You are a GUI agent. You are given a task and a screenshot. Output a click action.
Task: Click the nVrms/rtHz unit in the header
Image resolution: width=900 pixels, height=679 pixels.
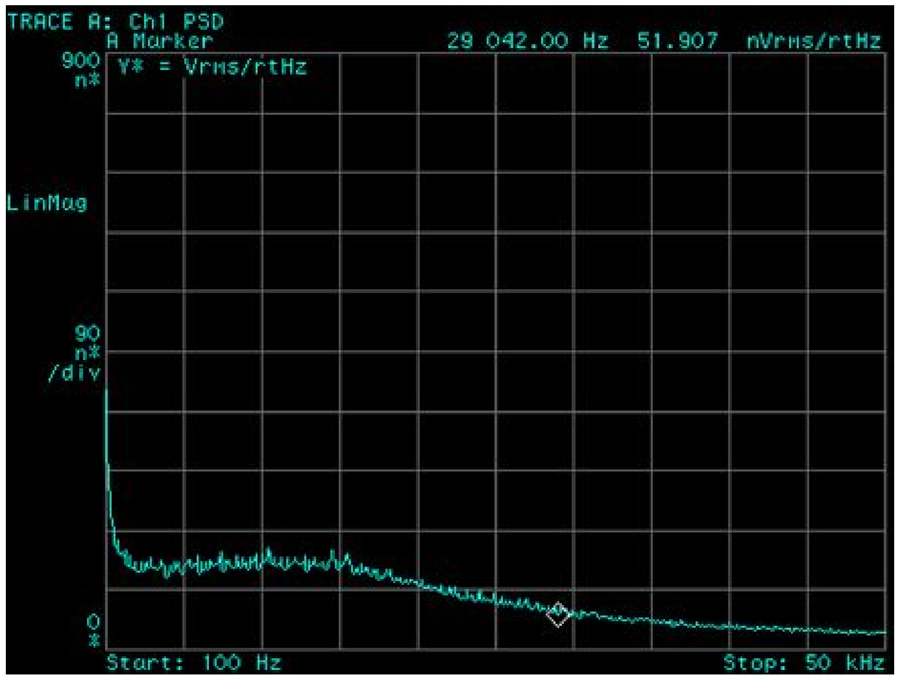click(813, 41)
